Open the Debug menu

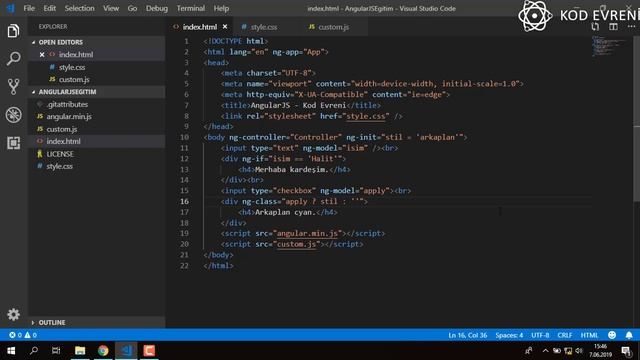coord(157,8)
